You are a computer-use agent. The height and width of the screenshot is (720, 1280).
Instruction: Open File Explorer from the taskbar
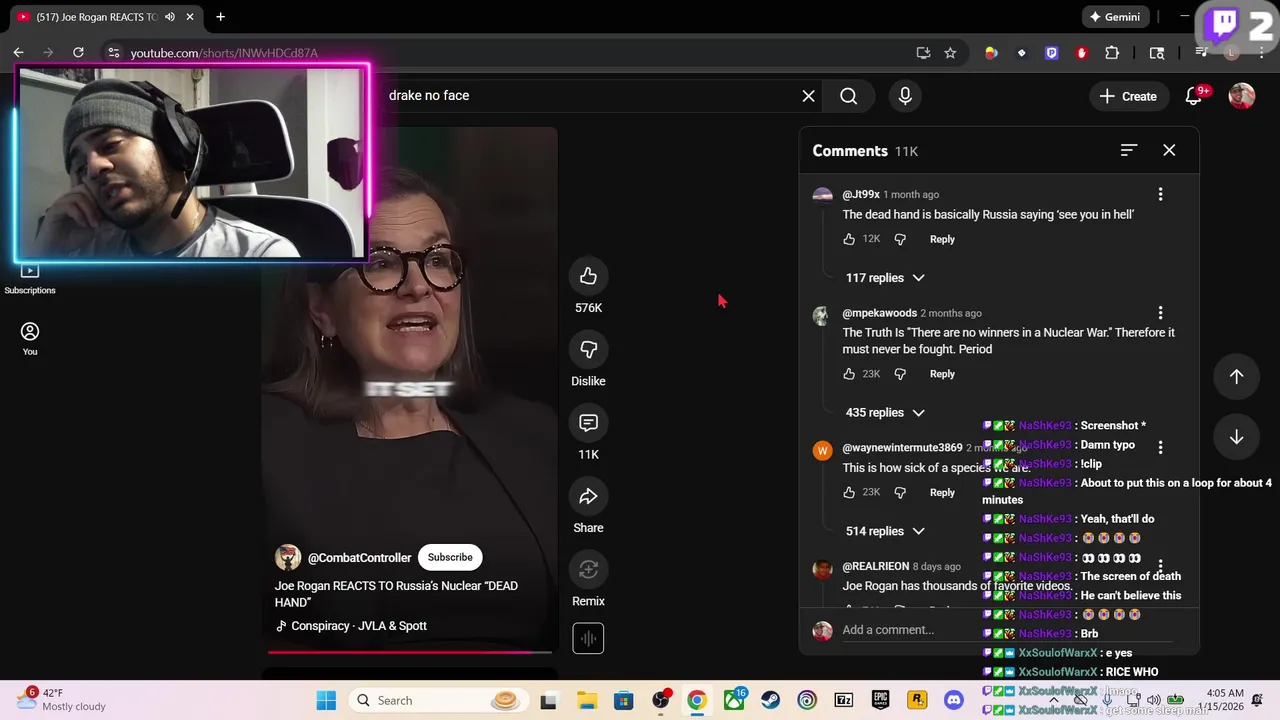pyautogui.click(x=586, y=700)
